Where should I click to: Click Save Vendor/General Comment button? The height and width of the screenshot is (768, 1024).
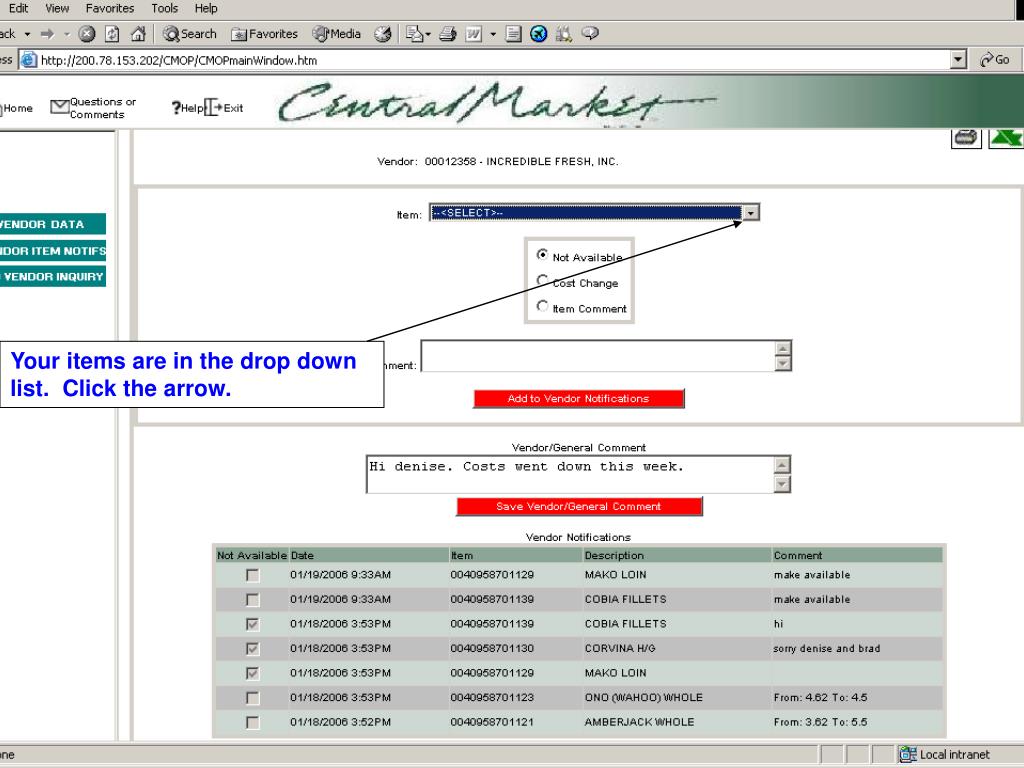578,506
